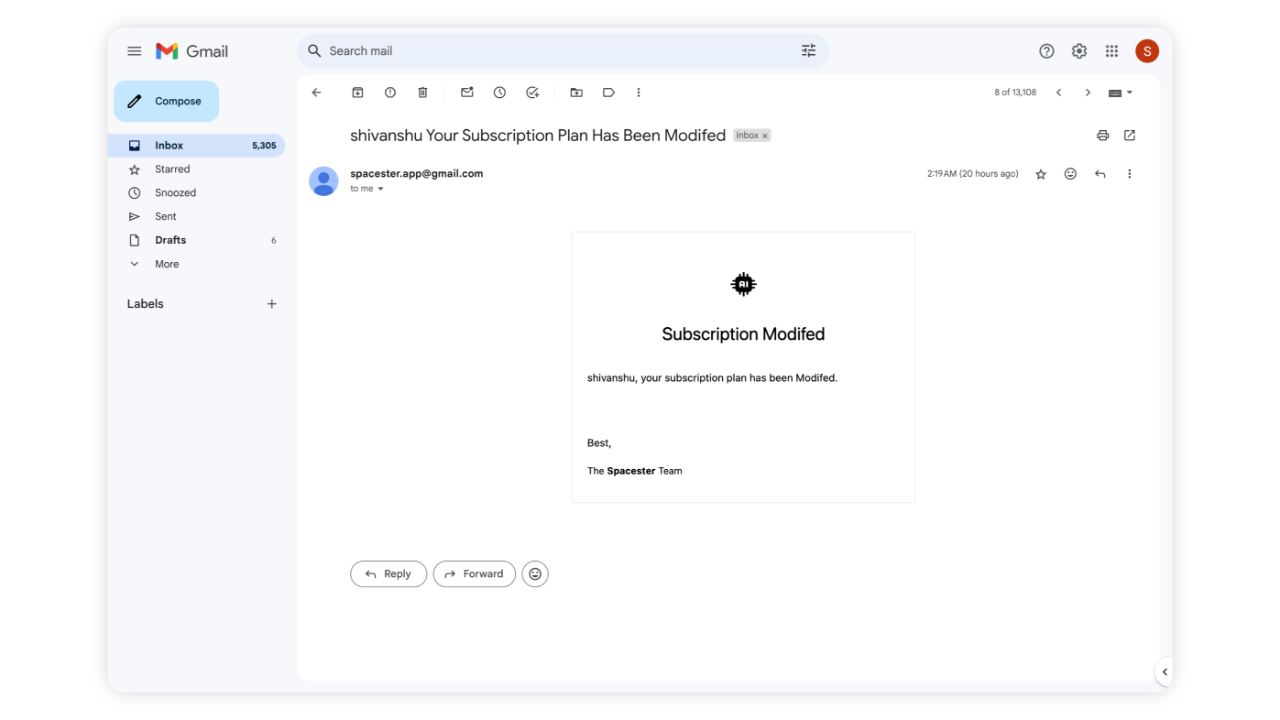Move the email to a folder
1280x720 pixels.
(576, 92)
